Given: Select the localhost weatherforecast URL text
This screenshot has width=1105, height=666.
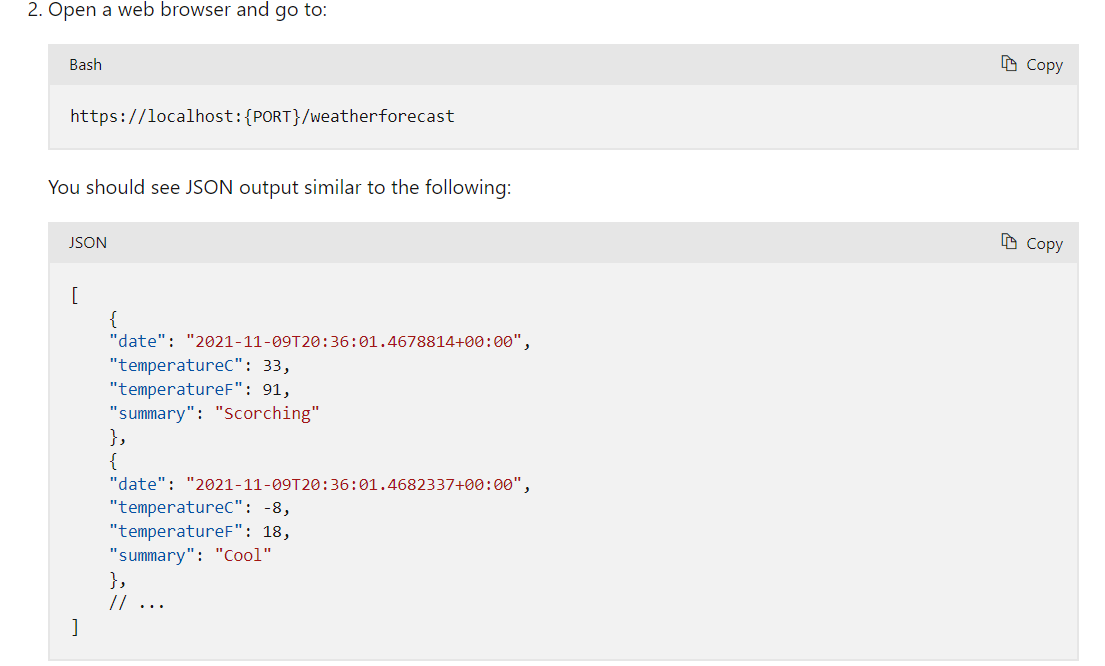Looking at the screenshot, I should 261,116.
